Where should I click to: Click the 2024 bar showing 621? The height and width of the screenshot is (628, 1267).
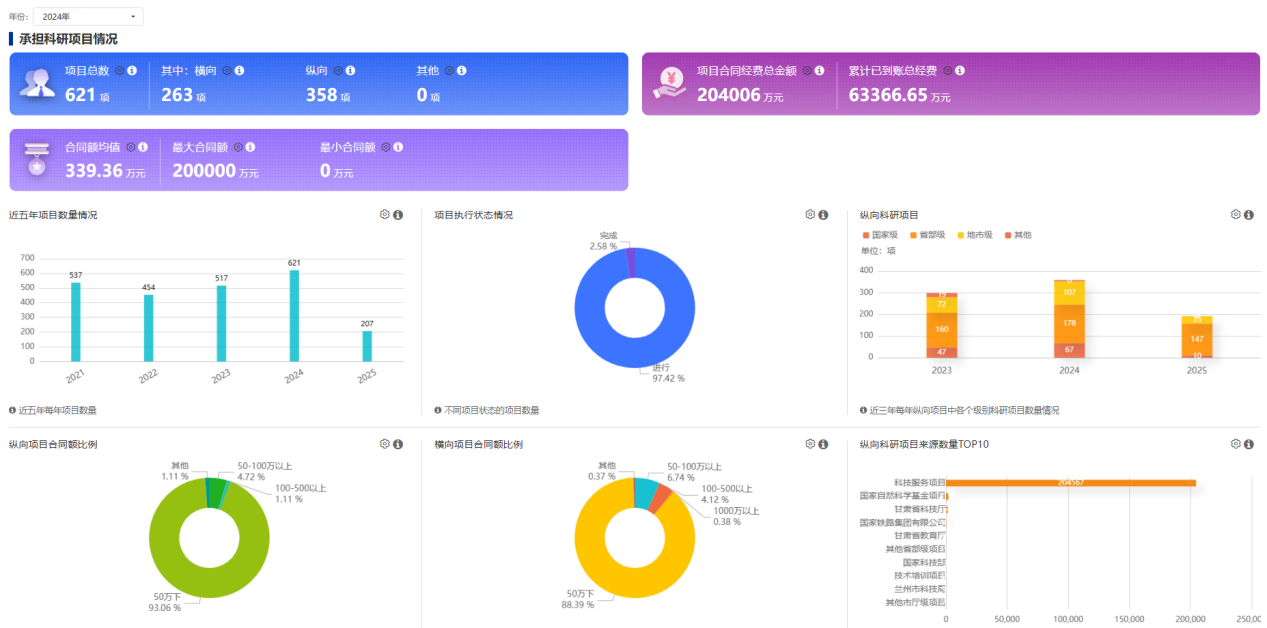click(x=294, y=316)
